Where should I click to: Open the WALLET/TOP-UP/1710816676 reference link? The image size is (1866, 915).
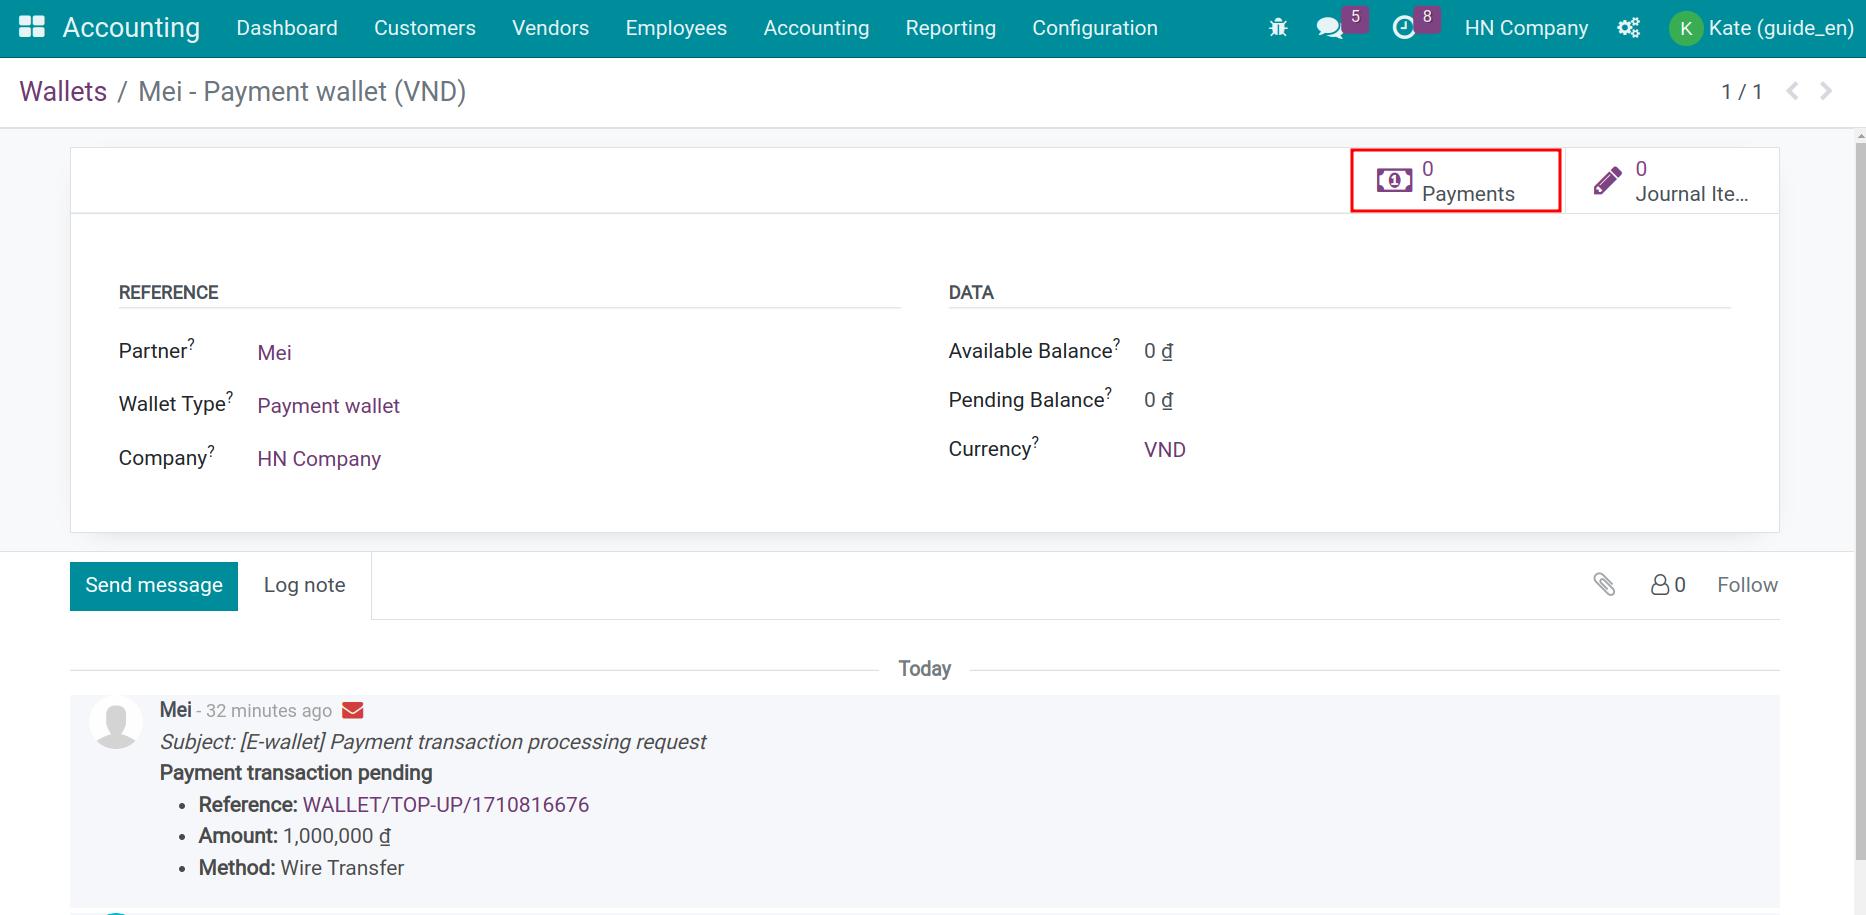click(x=446, y=804)
